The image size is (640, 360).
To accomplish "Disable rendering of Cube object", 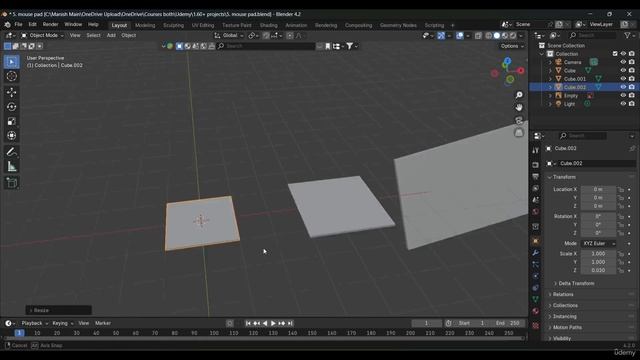I will tap(631, 71).
